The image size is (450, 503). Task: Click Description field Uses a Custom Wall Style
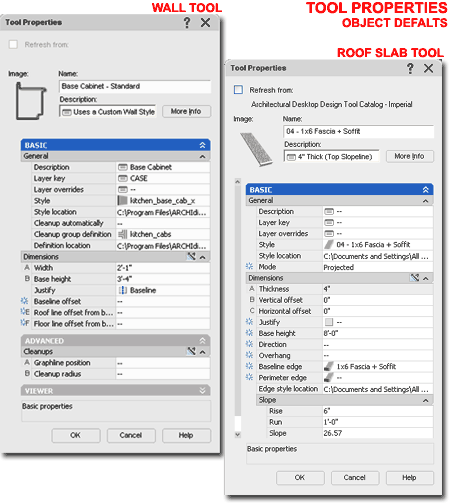[x=108, y=112]
